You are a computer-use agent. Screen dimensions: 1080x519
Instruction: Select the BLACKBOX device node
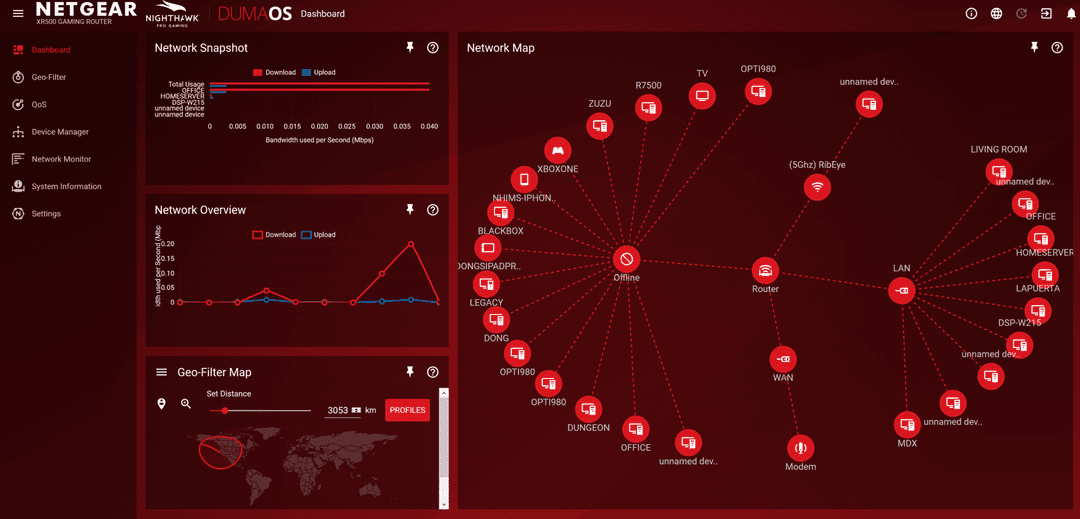point(501,212)
